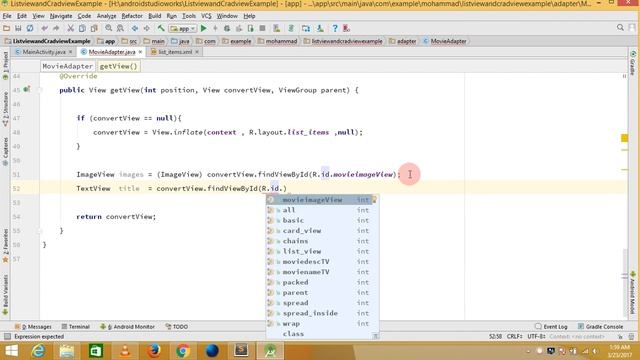The width and height of the screenshot is (640, 360).
Task: Click the Copy toolbar icon
Action: tap(82, 28)
